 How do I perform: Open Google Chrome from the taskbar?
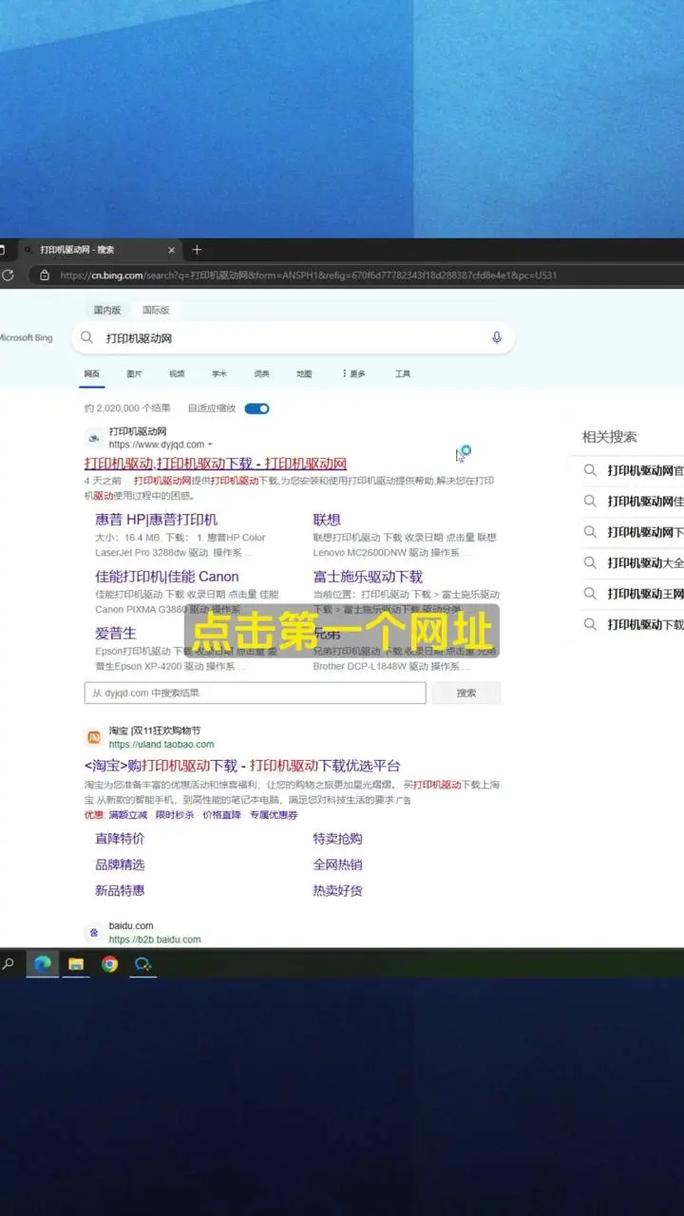[109, 964]
